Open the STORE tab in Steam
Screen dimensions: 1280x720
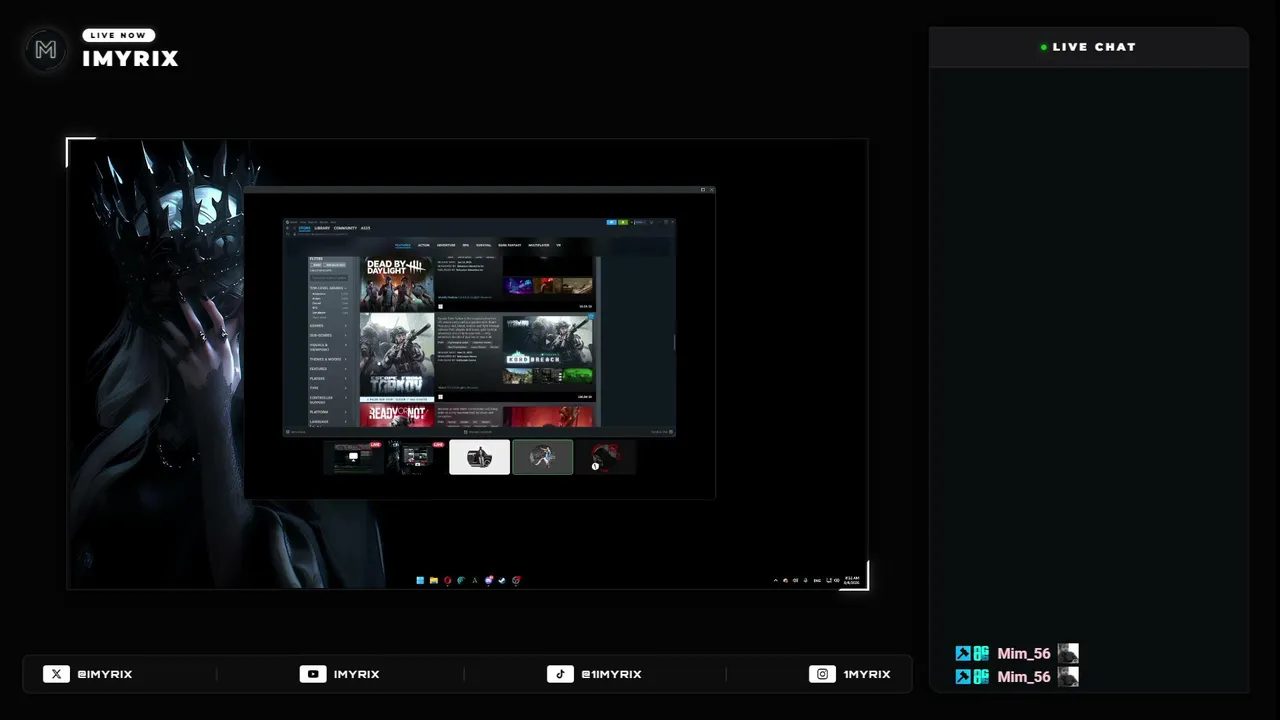(305, 228)
